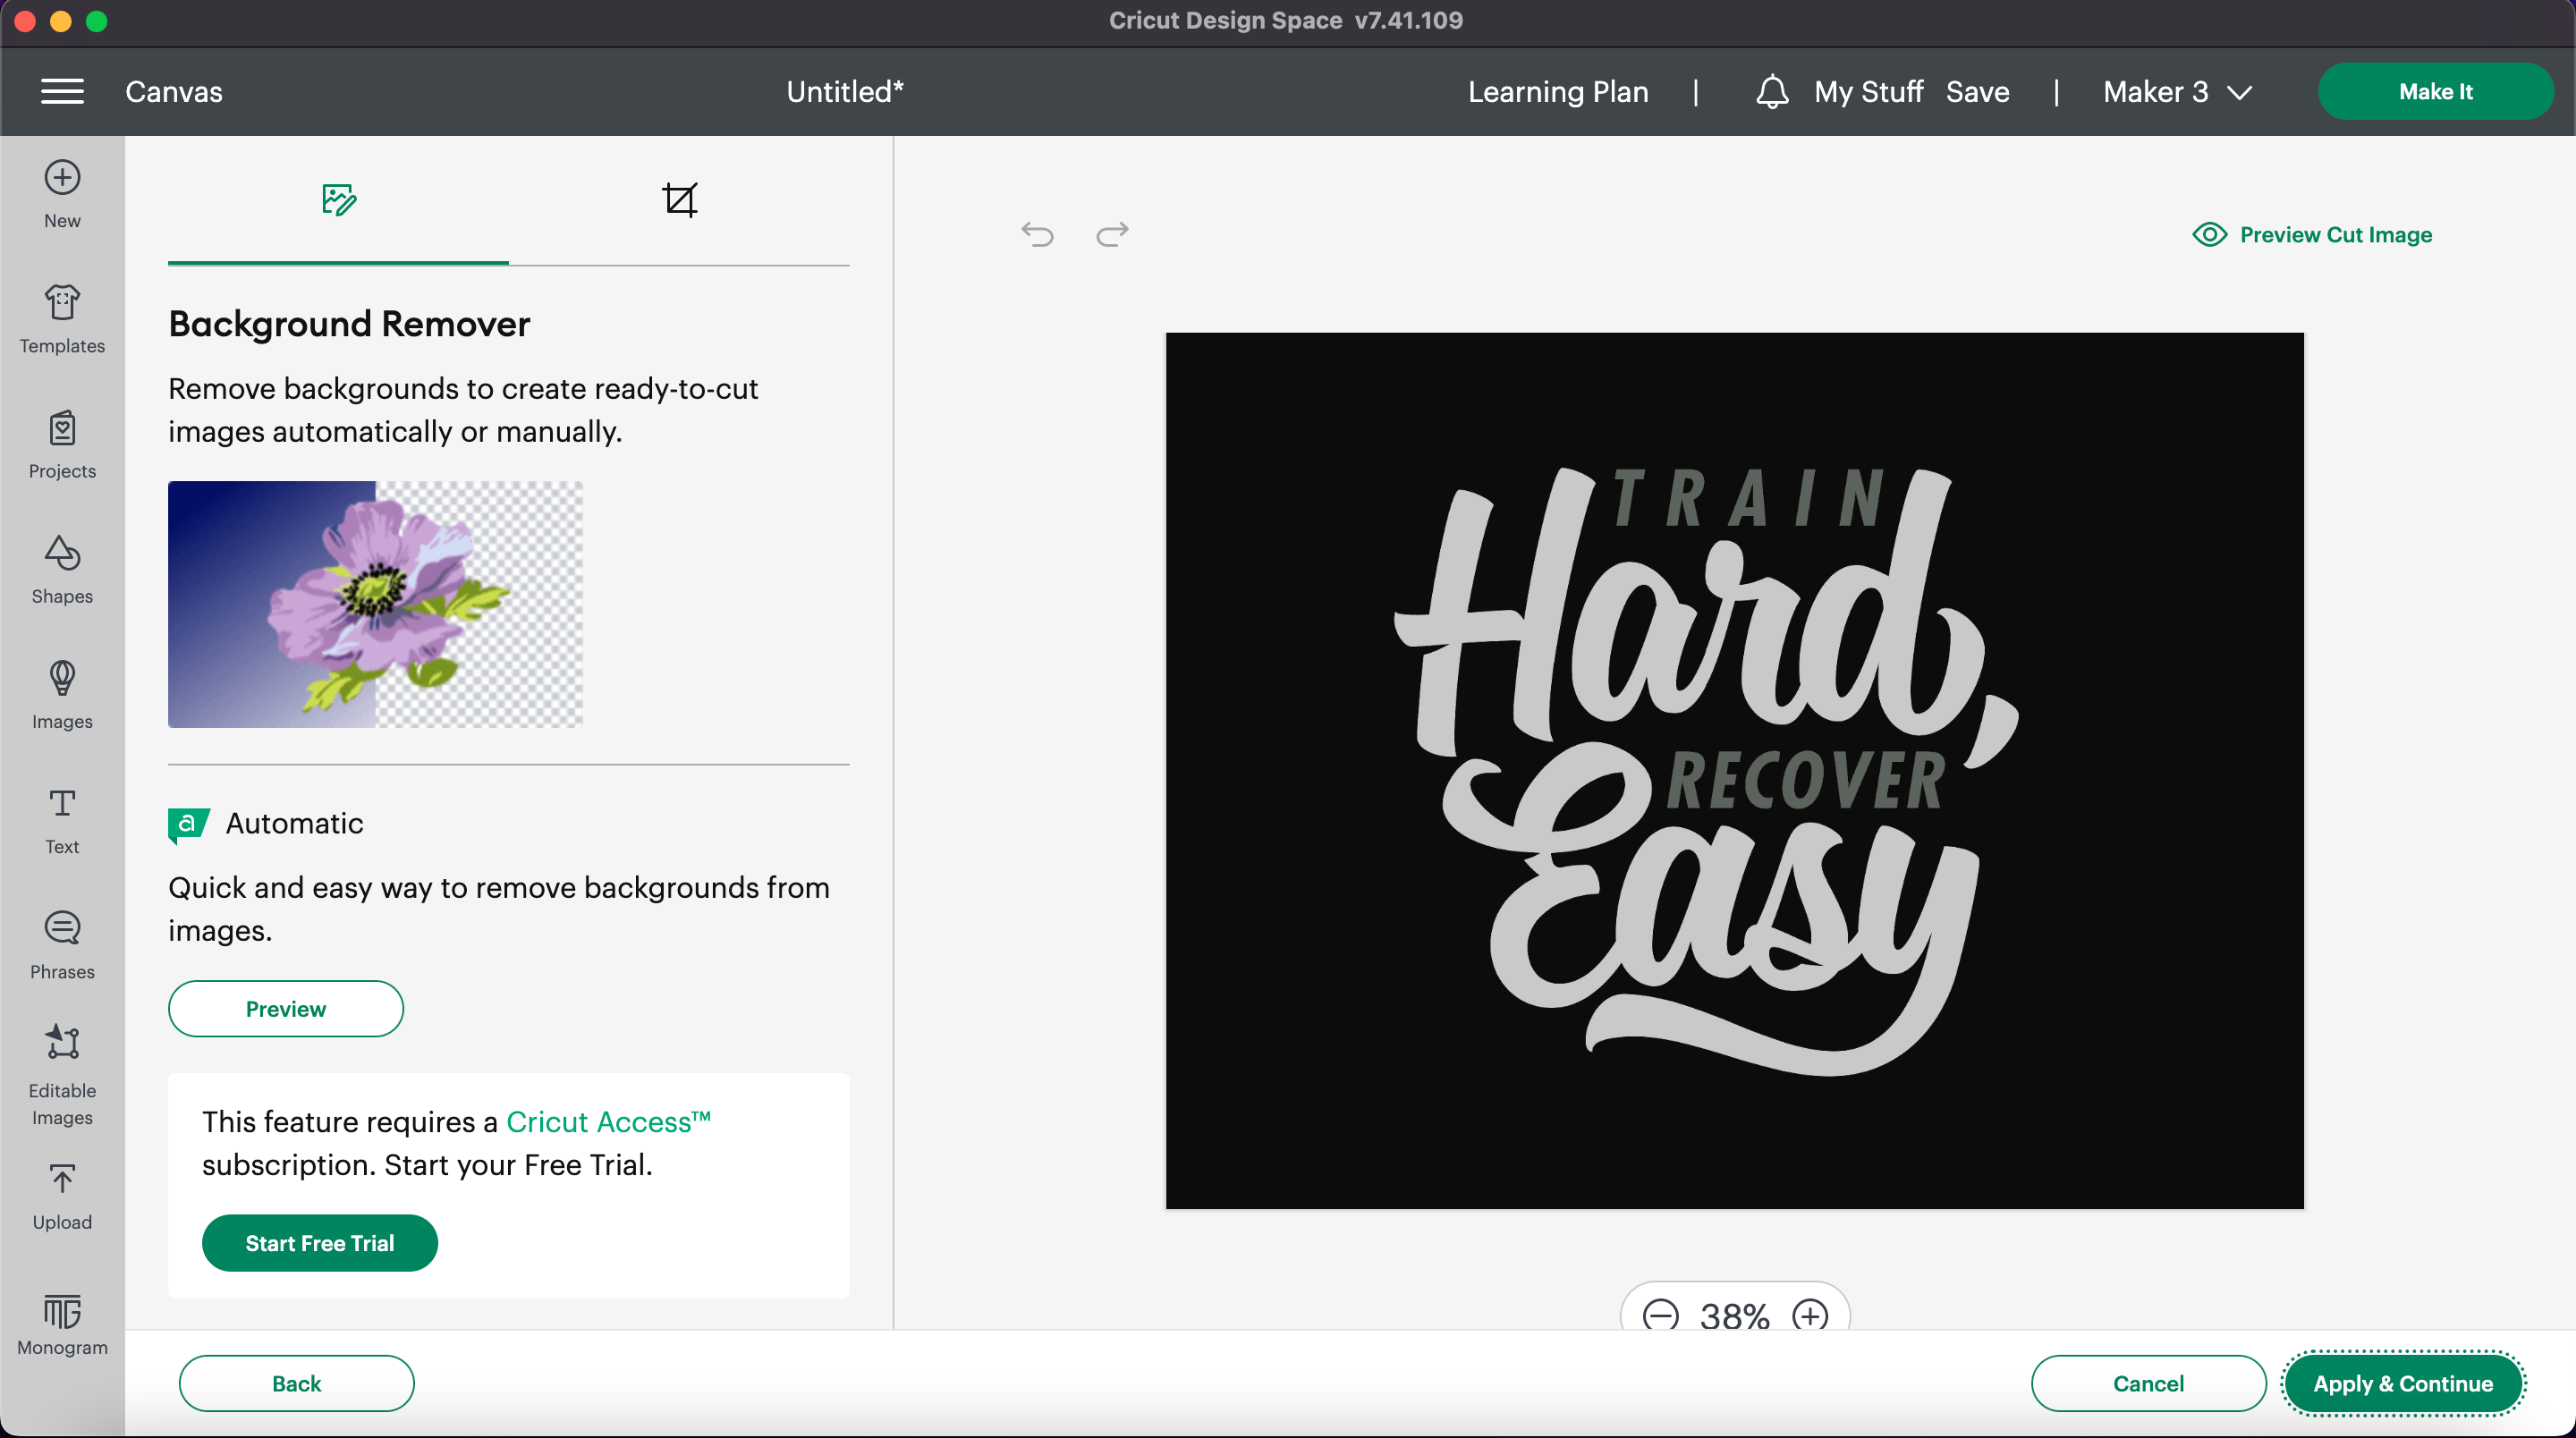
Task: Follow the Cricut Access link
Action: coord(607,1121)
